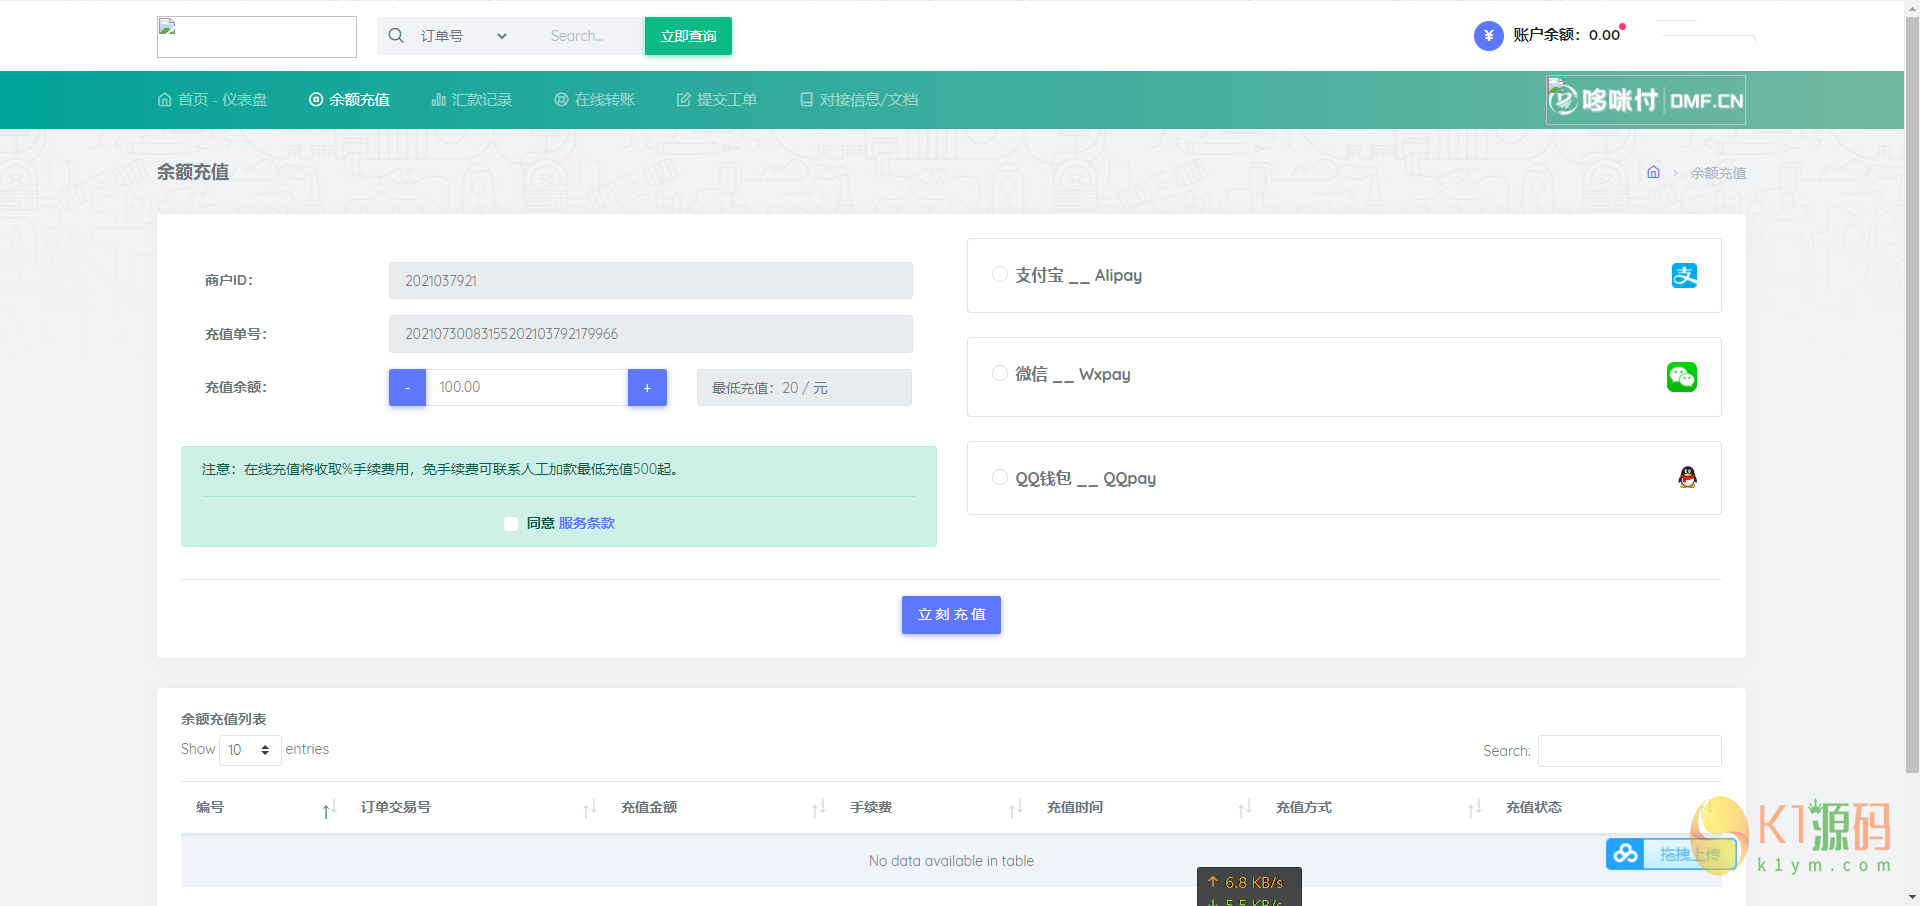The image size is (1920, 906).
Task: Click the cloud icon beside 拖拽上传
Action: click(1625, 854)
